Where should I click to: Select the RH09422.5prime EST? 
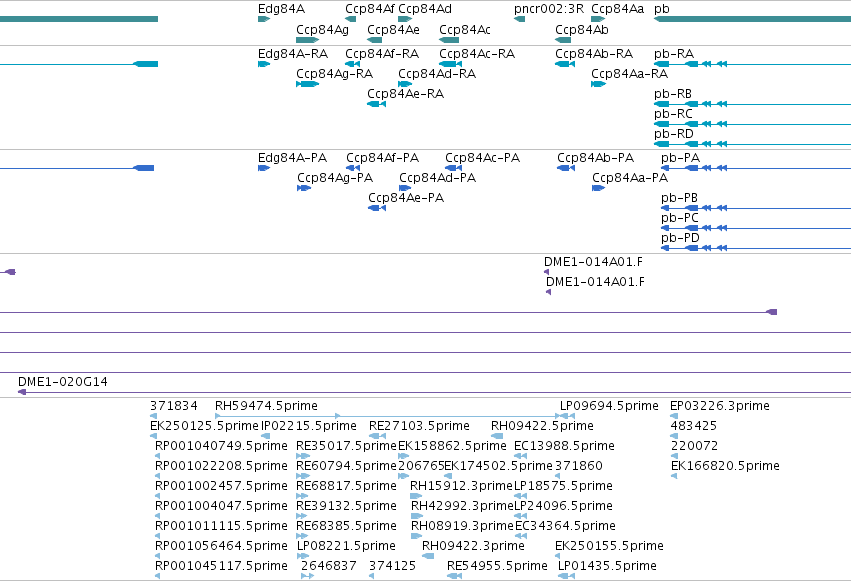coord(497,436)
